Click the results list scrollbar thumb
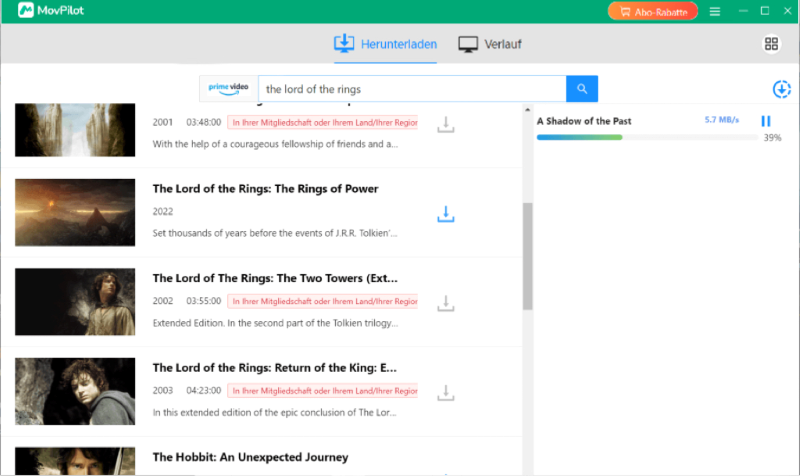Viewport: 800px width, 476px height. coord(528,256)
